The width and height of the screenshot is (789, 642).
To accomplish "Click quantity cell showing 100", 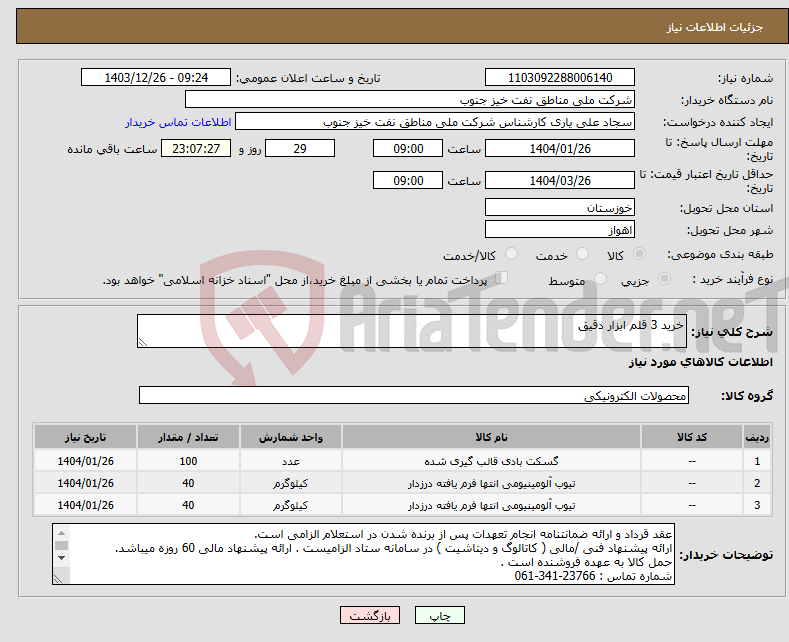I will point(188,461).
